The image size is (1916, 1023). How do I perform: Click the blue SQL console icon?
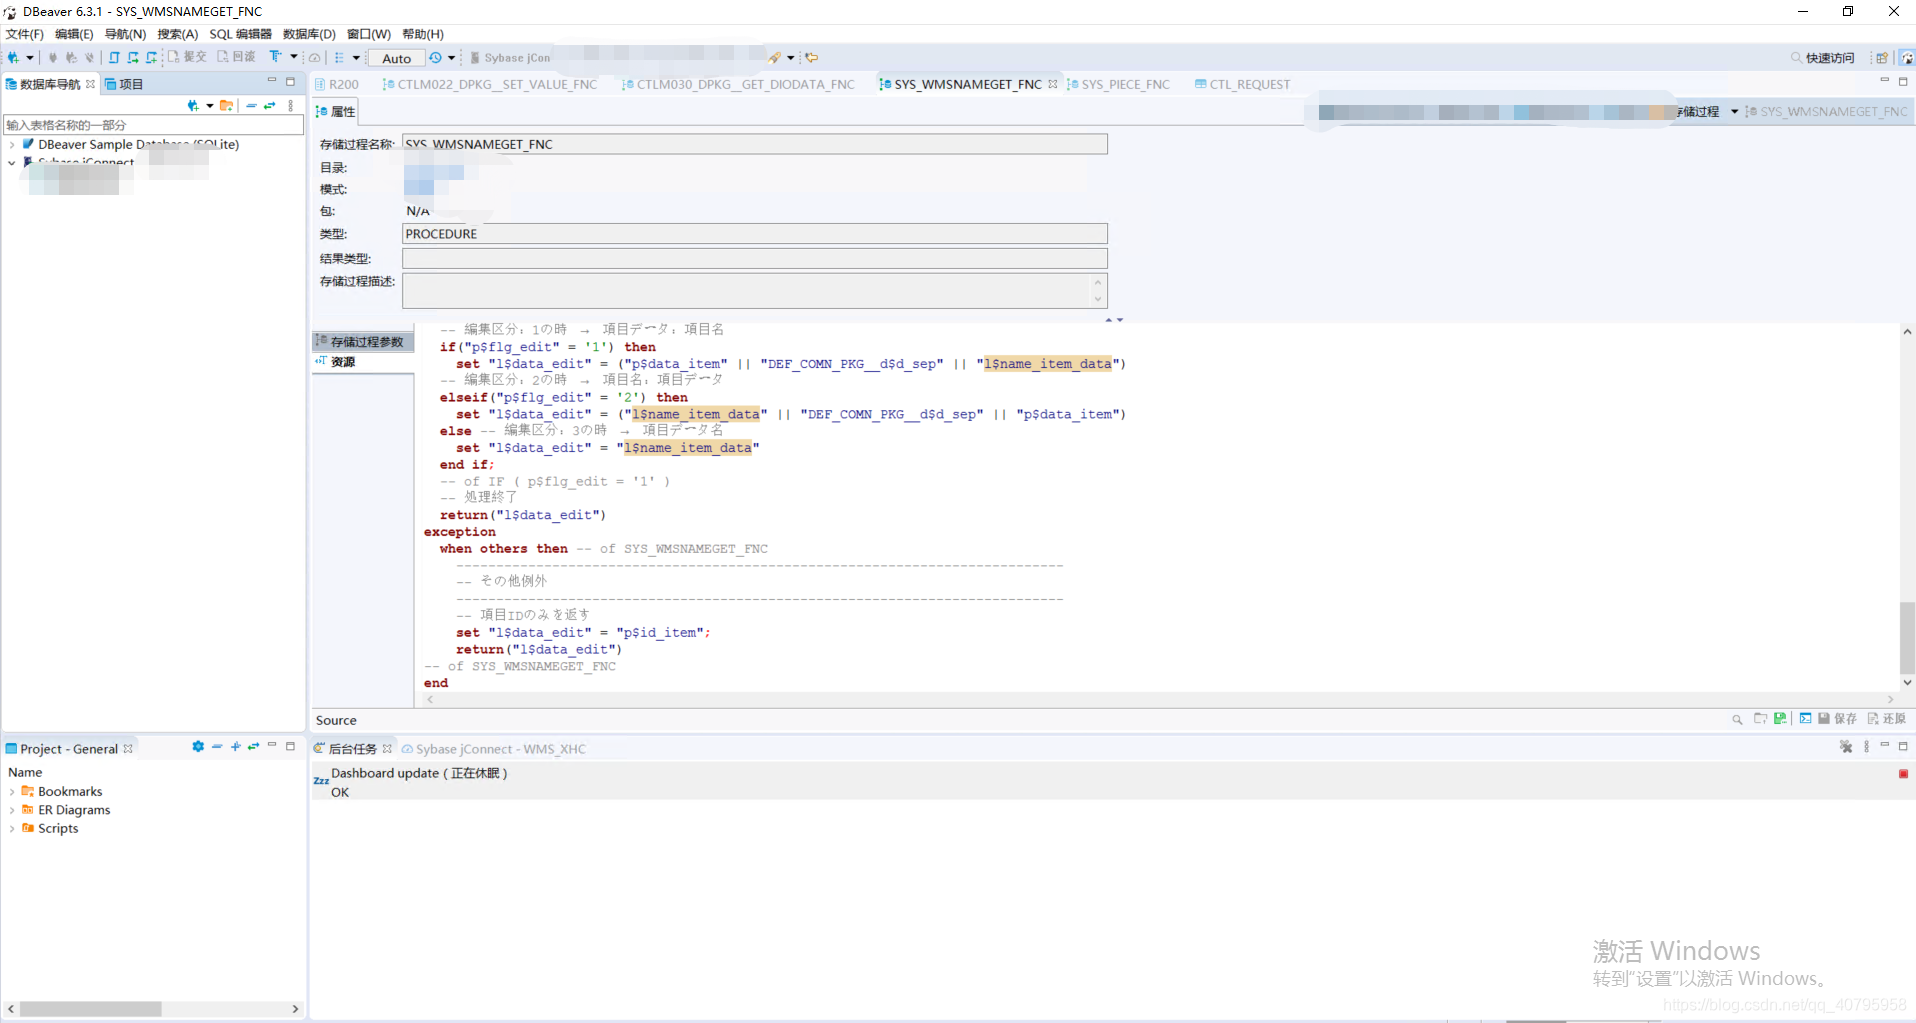click(x=1805, y=719)
